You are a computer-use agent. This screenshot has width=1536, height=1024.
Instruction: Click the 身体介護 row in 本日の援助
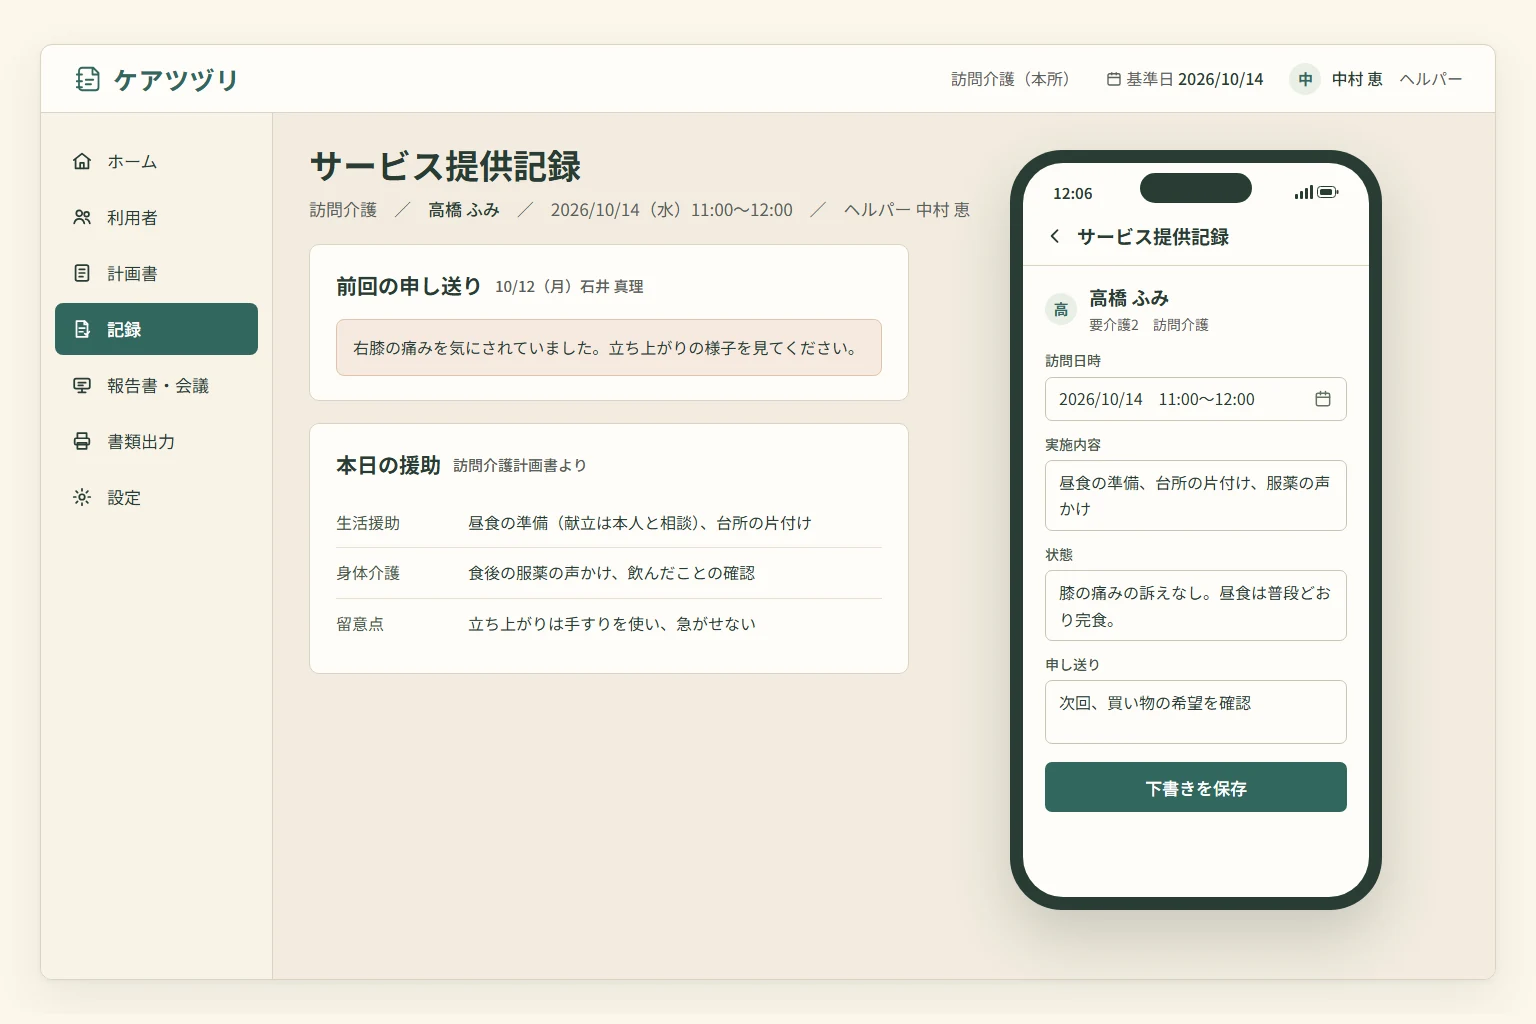(x=609, y=573)
